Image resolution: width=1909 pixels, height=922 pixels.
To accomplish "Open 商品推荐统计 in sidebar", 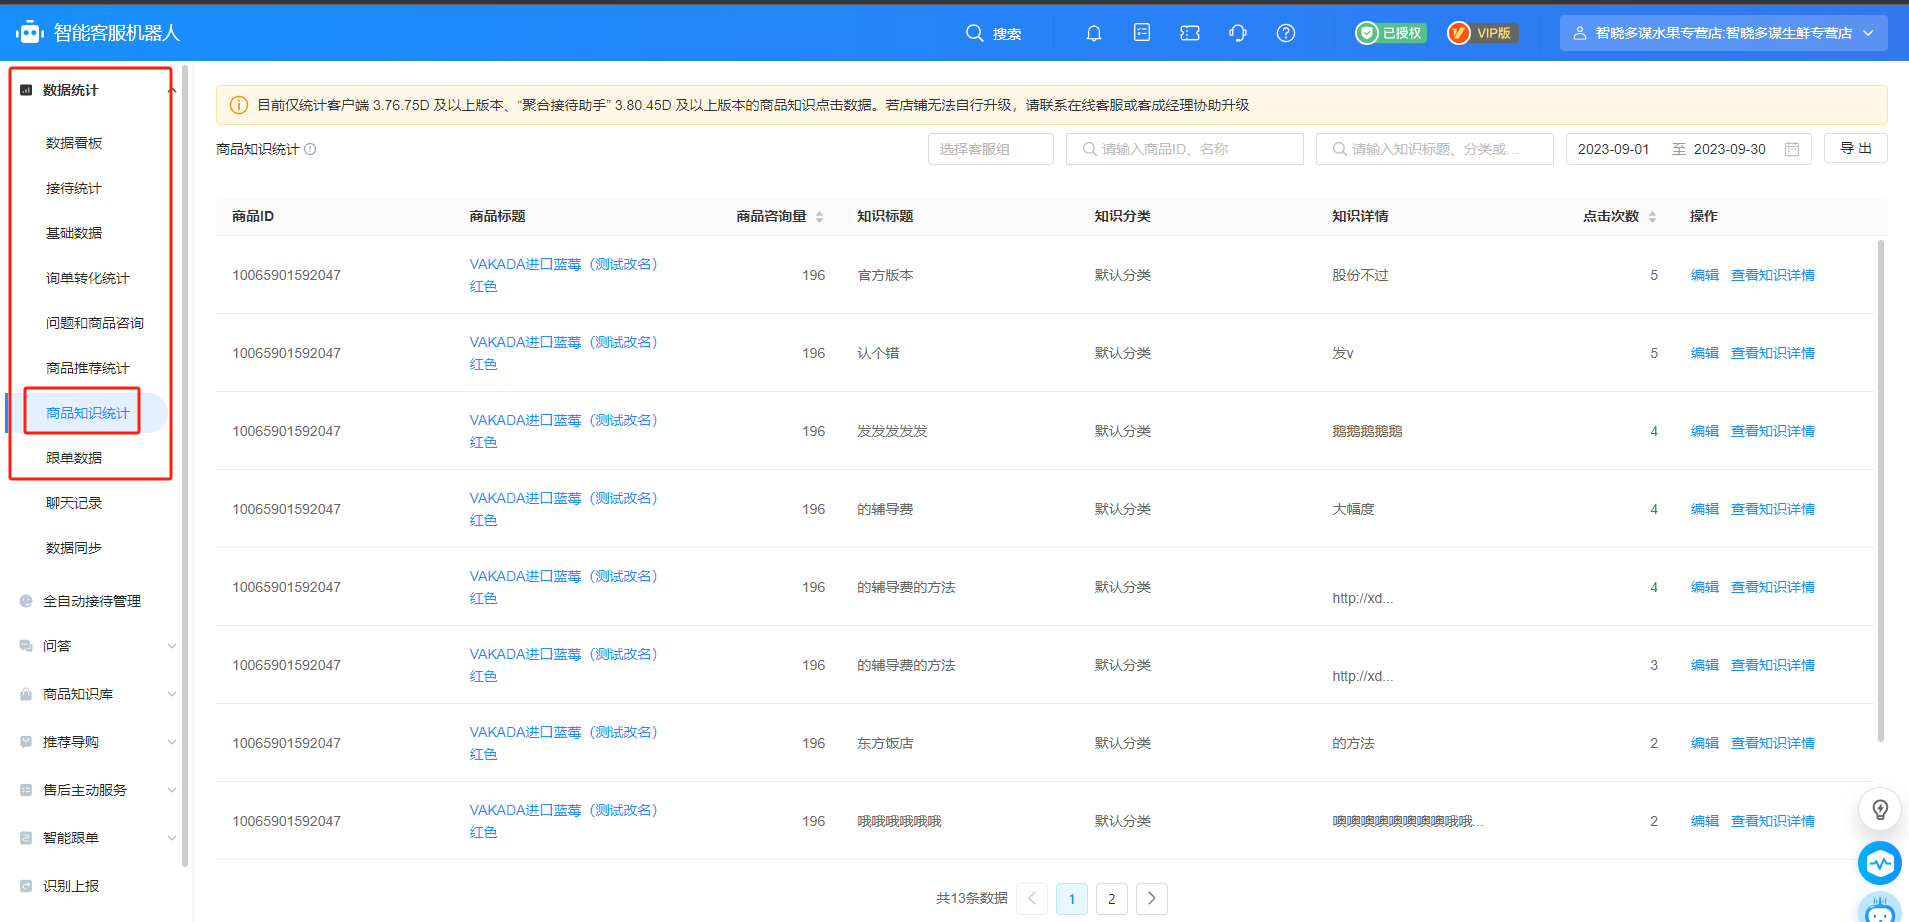I will click(88, 368).
